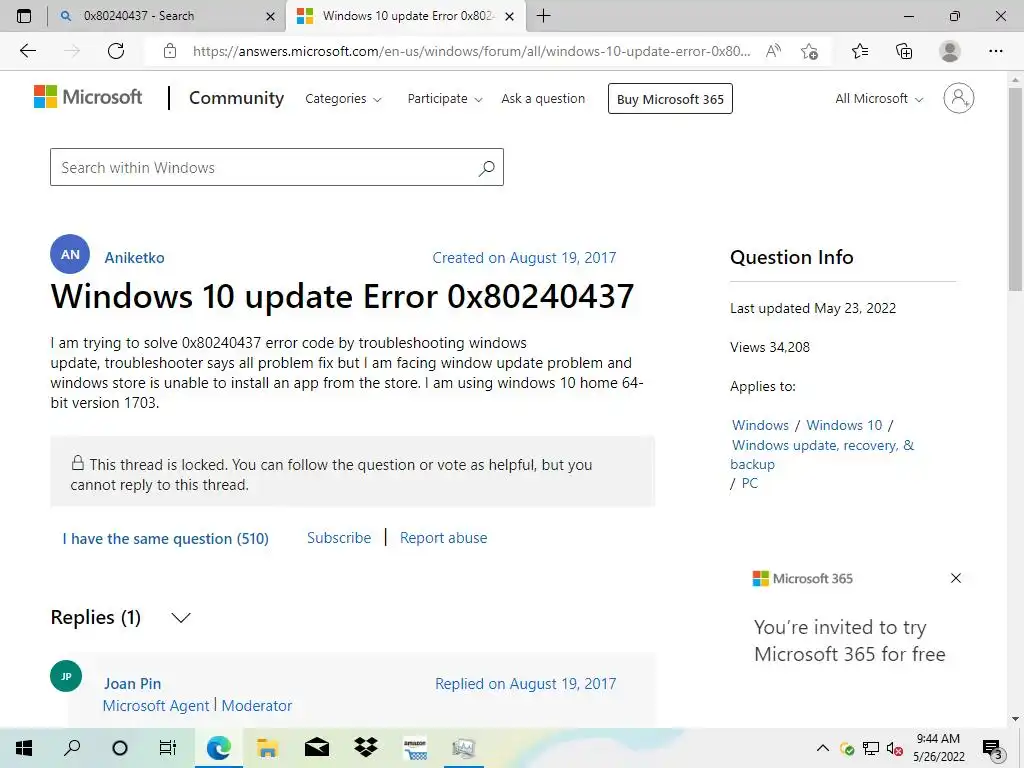Click the Microsoft logo
1024x768 pixels.
click(x=88, y=97)
